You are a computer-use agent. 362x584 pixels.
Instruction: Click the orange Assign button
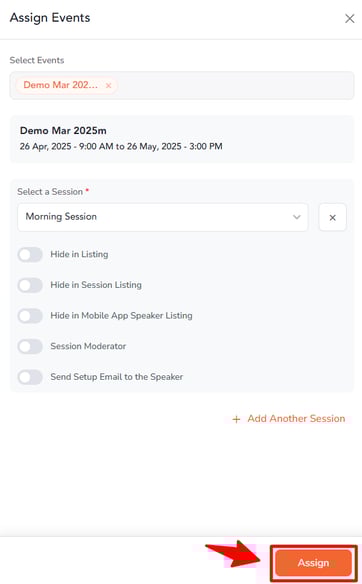click(x=313, y=562)
